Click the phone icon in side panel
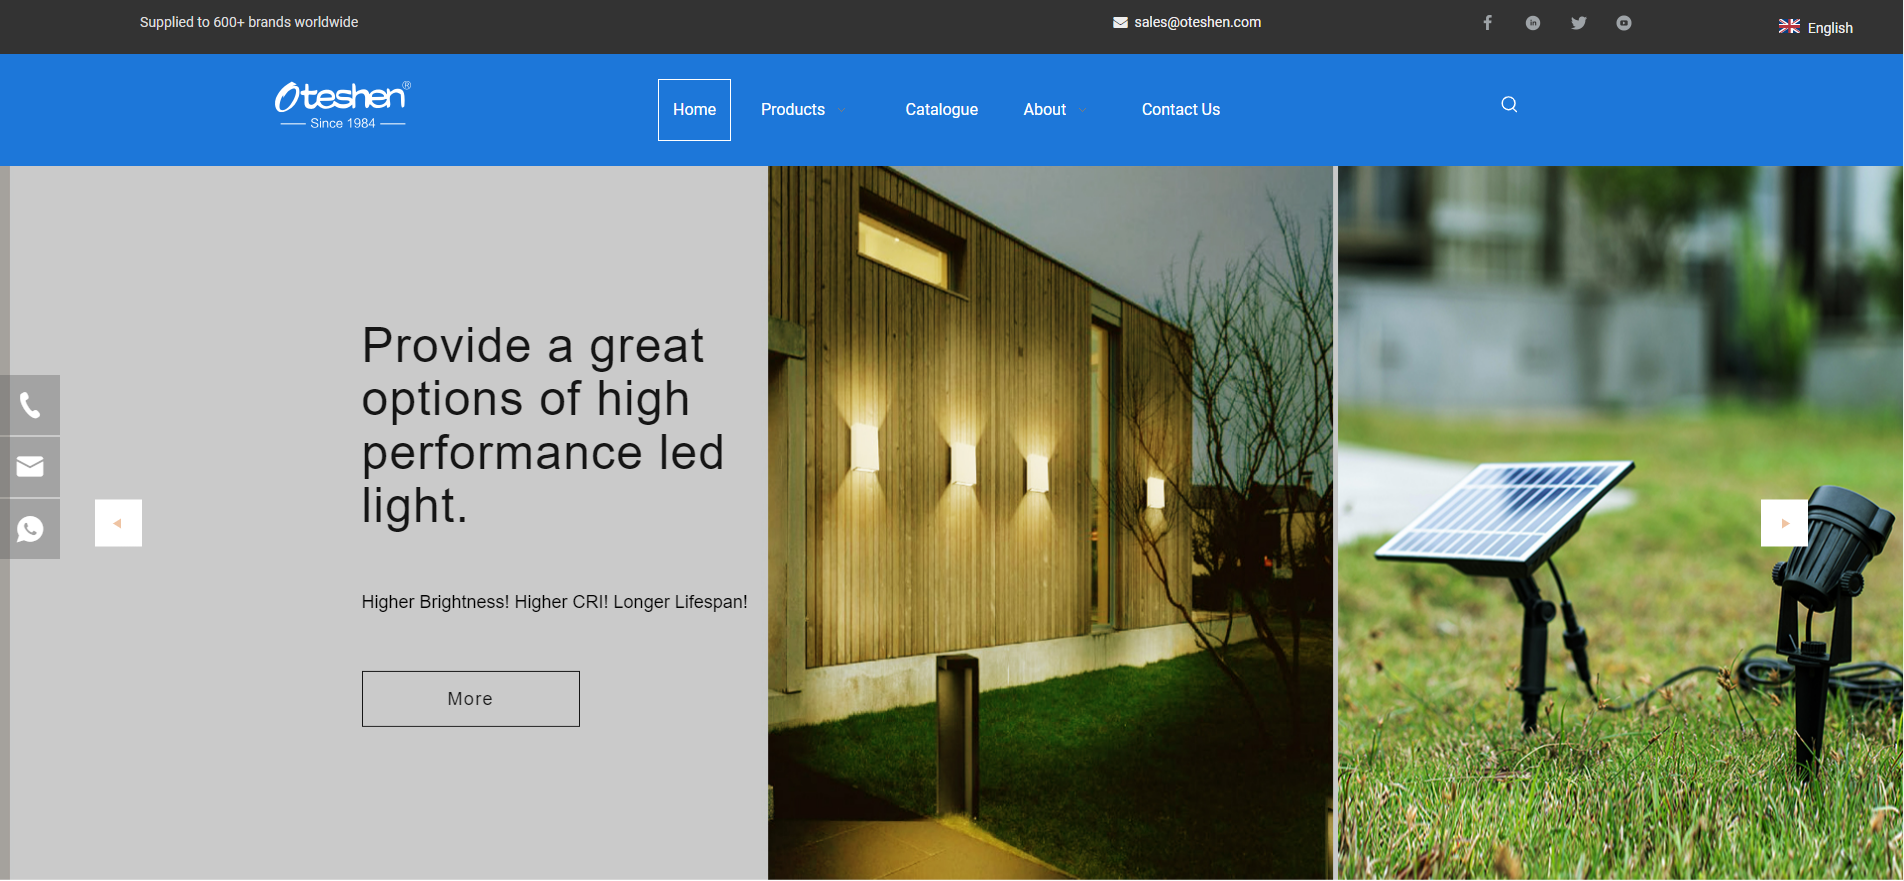Viewport: 1904px width, 881px height. pos(30,405)
